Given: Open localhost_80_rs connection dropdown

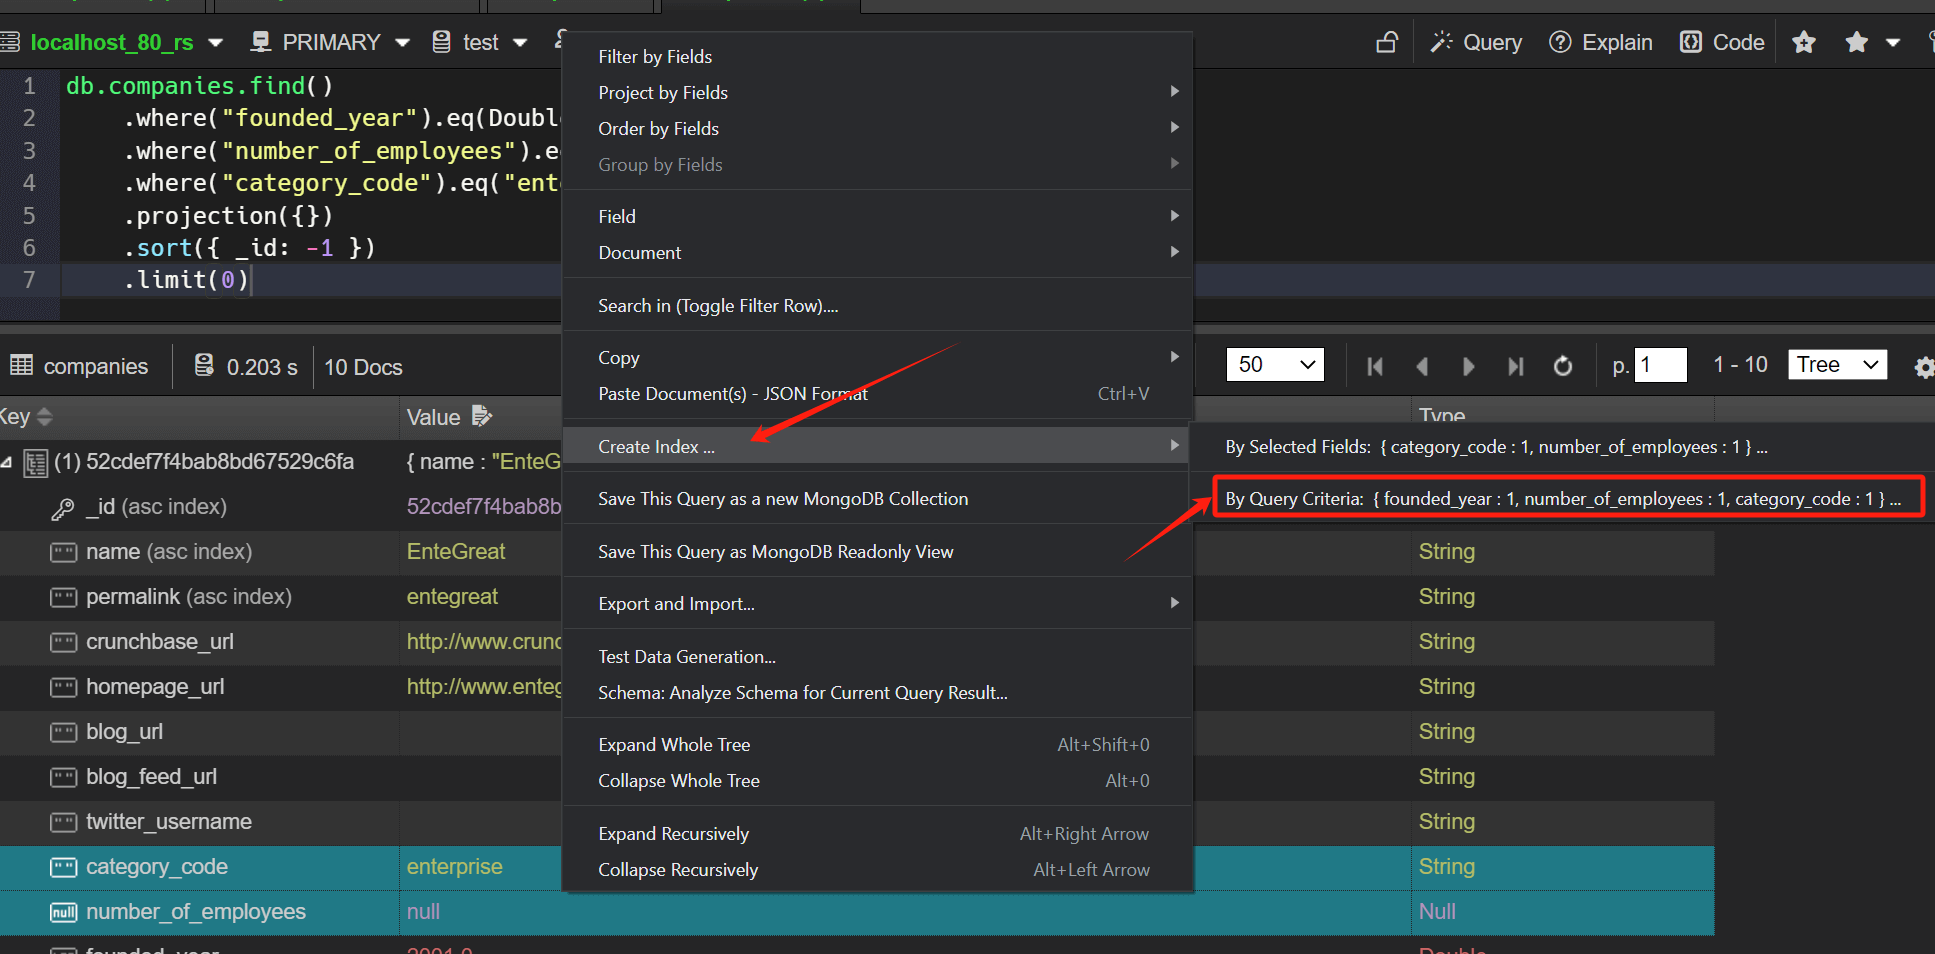Looking at the screenshot, I should (215, 43).
